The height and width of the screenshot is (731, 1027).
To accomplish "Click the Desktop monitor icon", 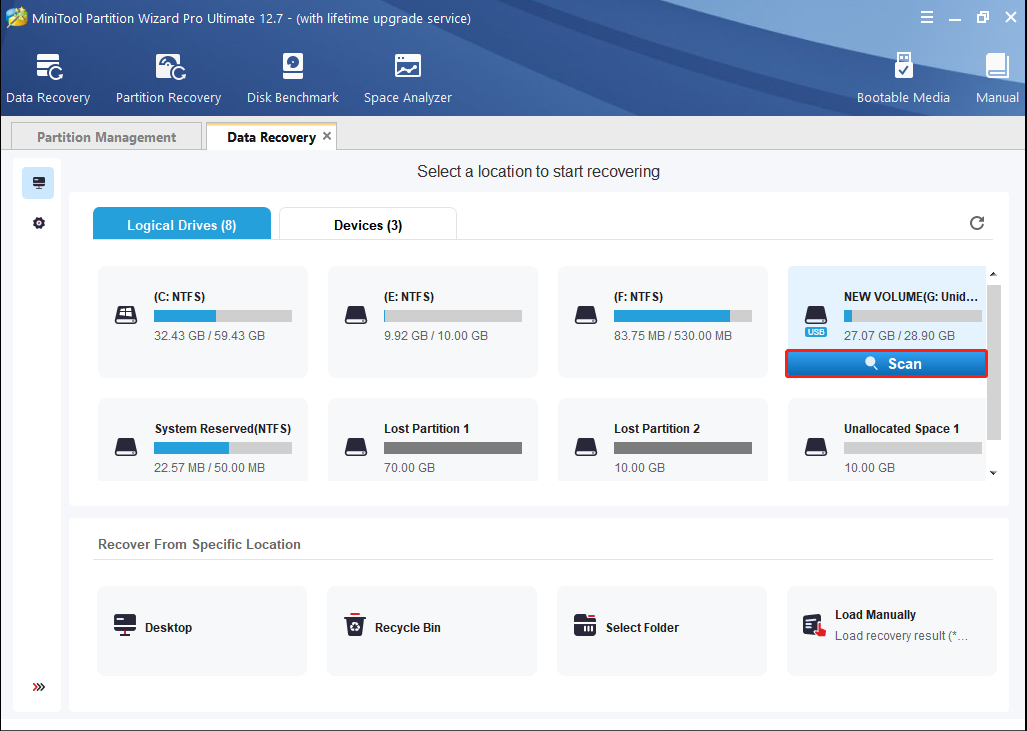I will tap(124, 625).
